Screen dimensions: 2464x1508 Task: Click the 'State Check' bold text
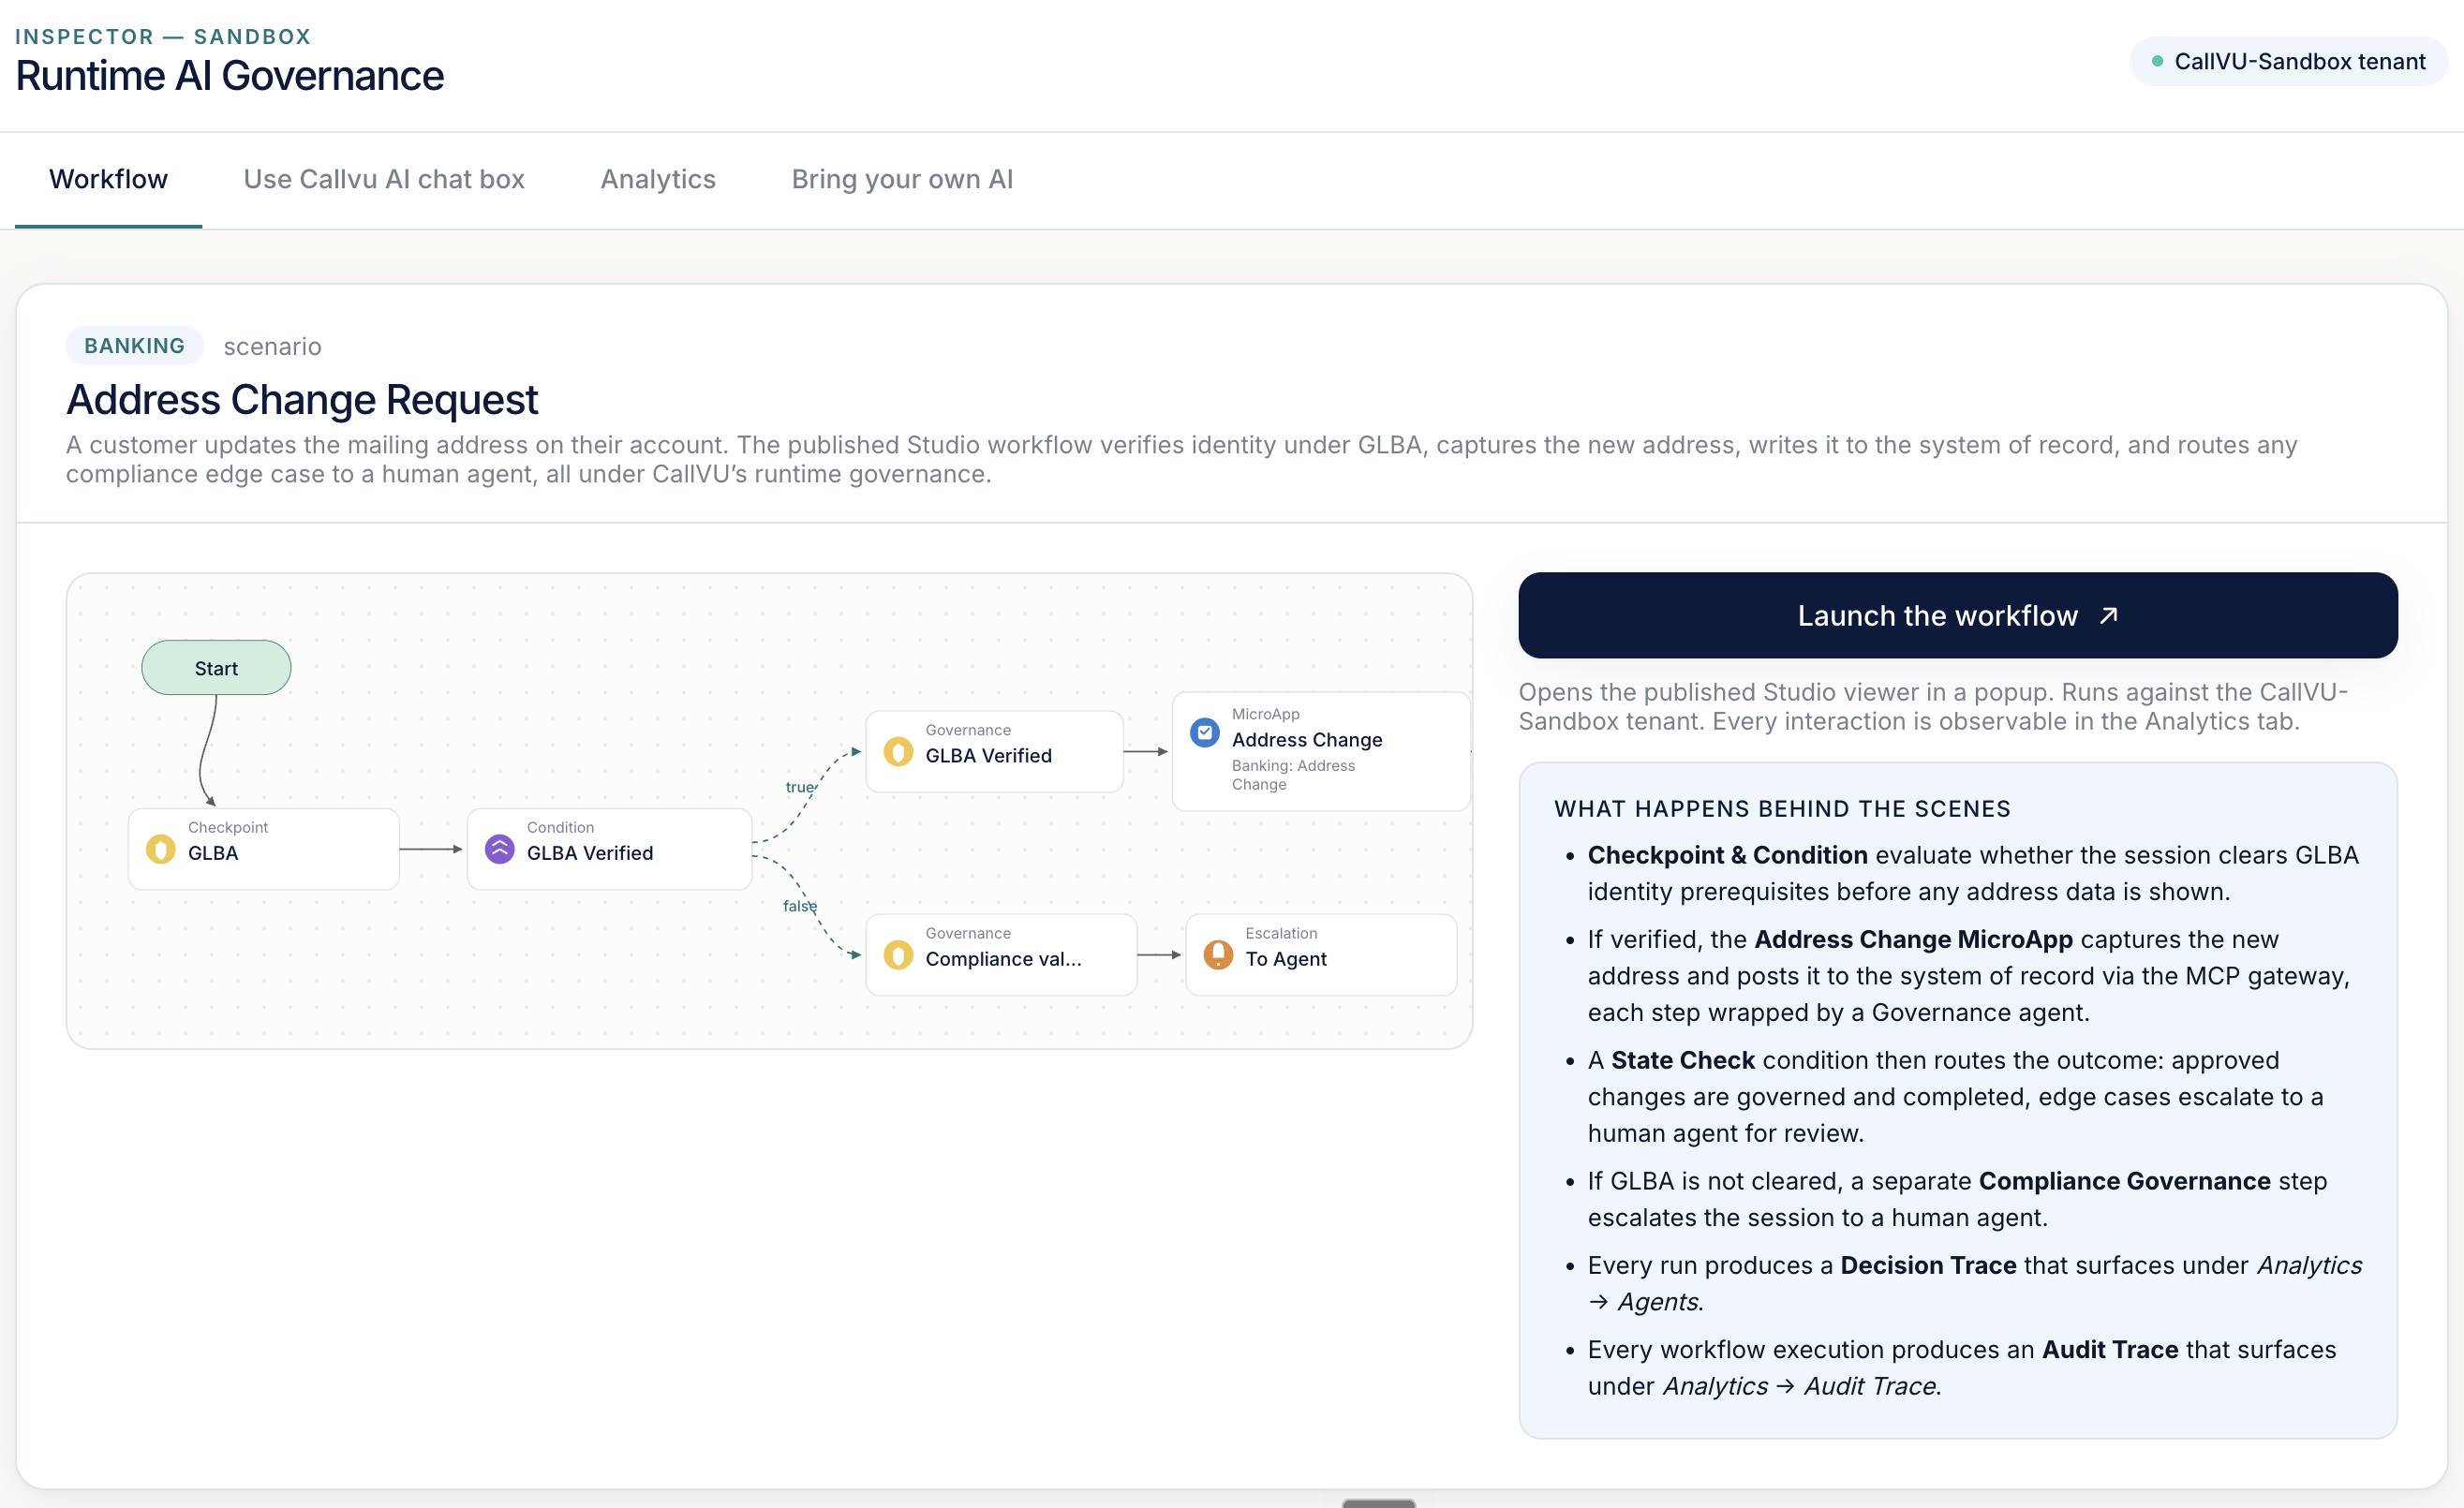pyautogui.click(x=1683, y=1060)
